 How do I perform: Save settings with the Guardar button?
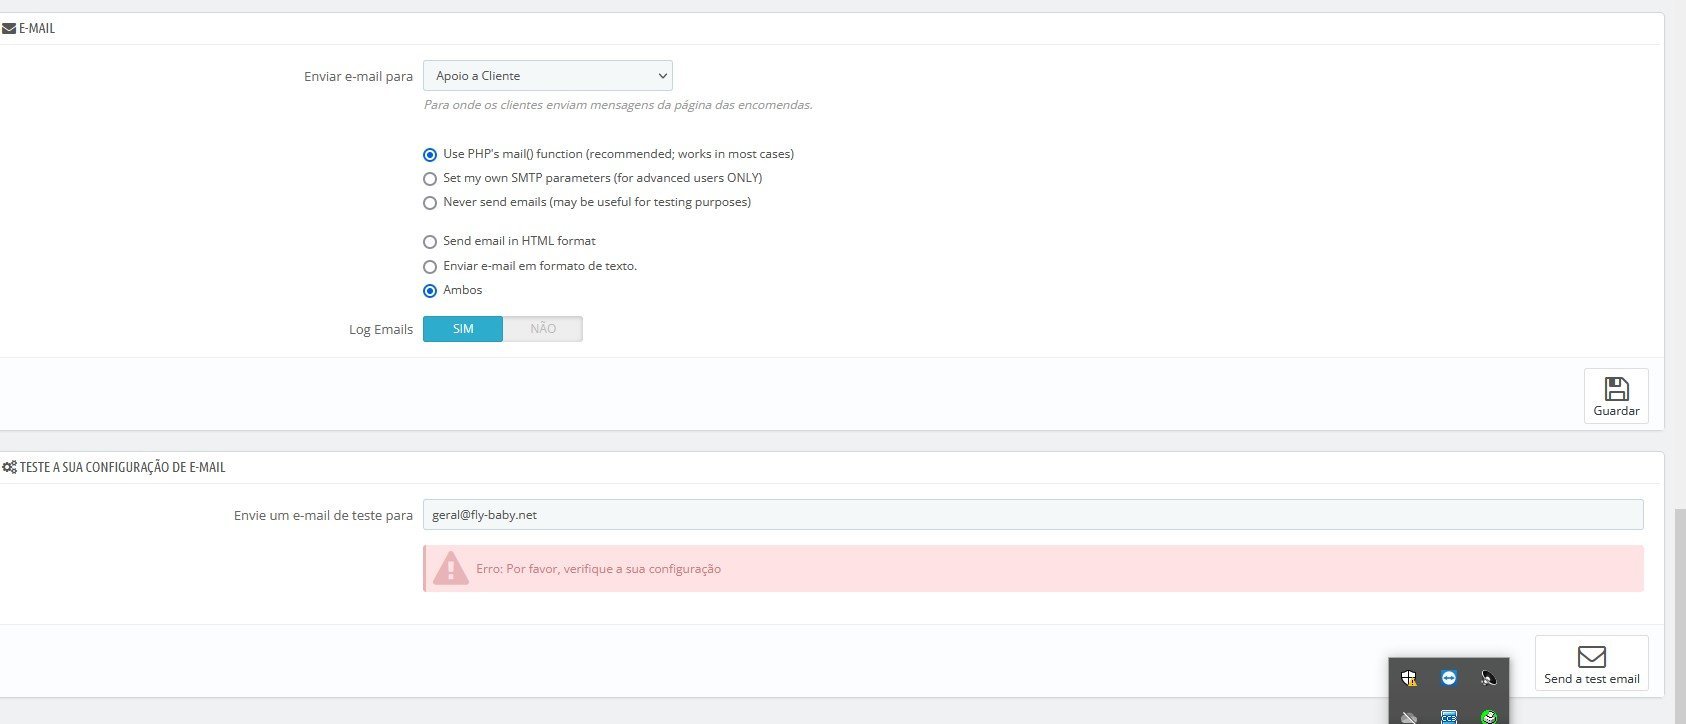[1616, 396]
